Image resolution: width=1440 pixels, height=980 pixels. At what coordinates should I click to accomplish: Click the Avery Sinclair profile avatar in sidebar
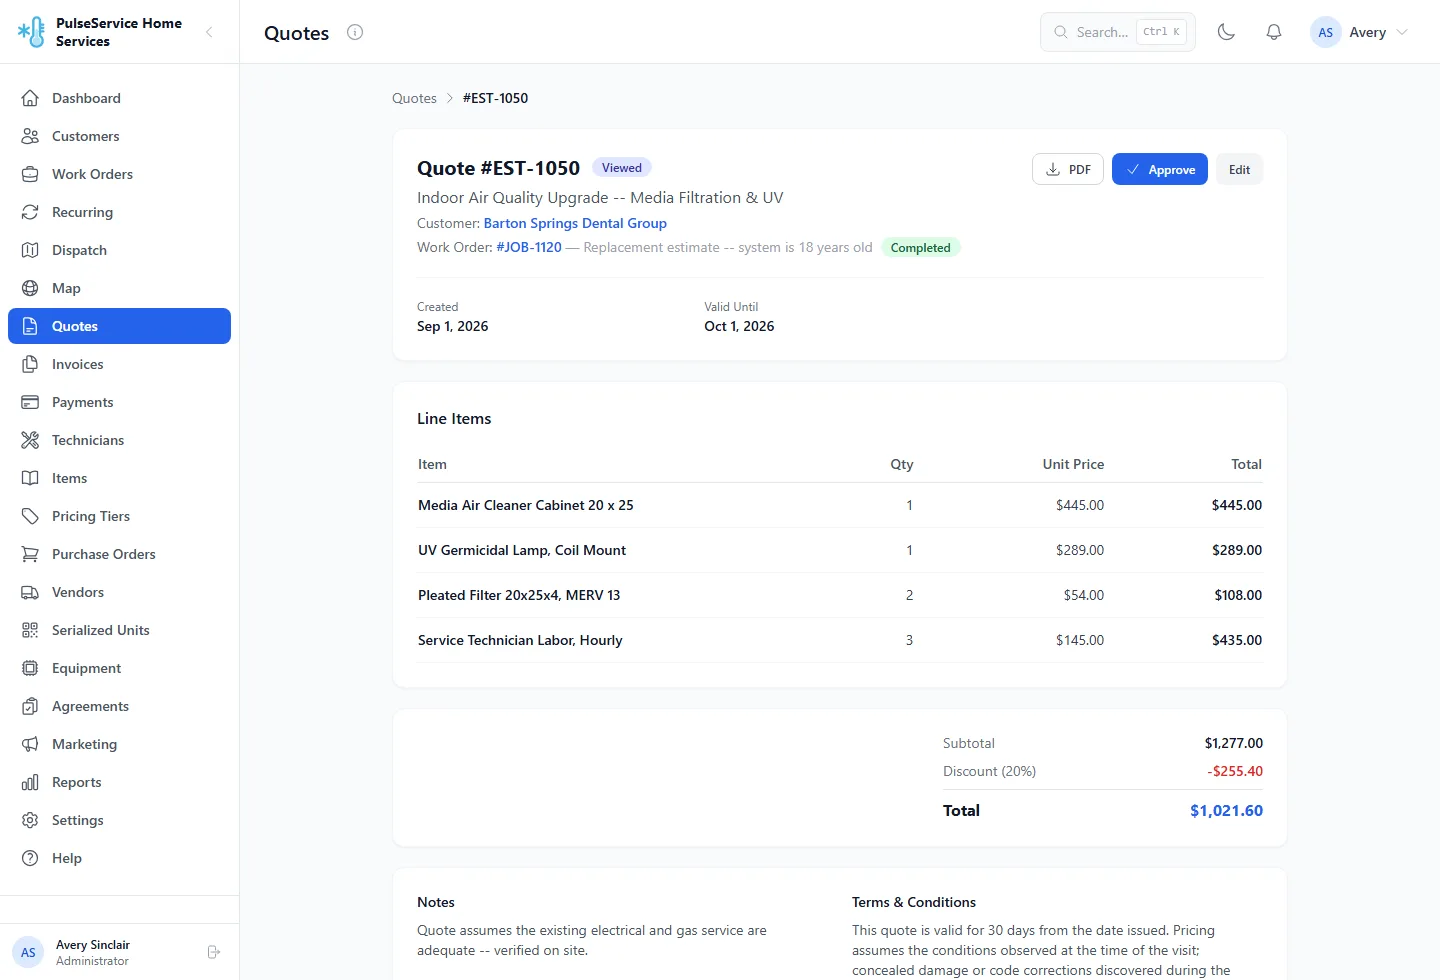coord(28,952)
